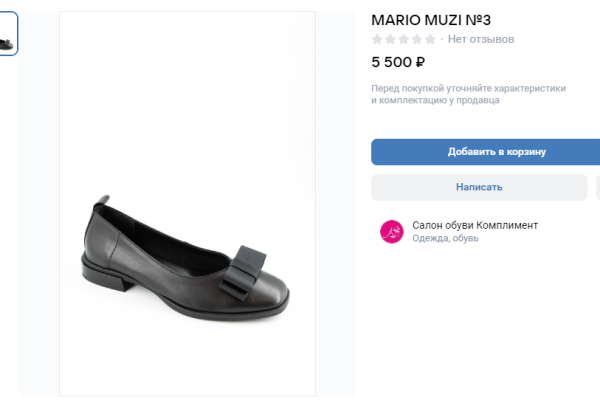The width and height of the screenshot is (600, 400).
Task: Click the MARIO MUZI №3 product title
Action: [x=431, y=19]
